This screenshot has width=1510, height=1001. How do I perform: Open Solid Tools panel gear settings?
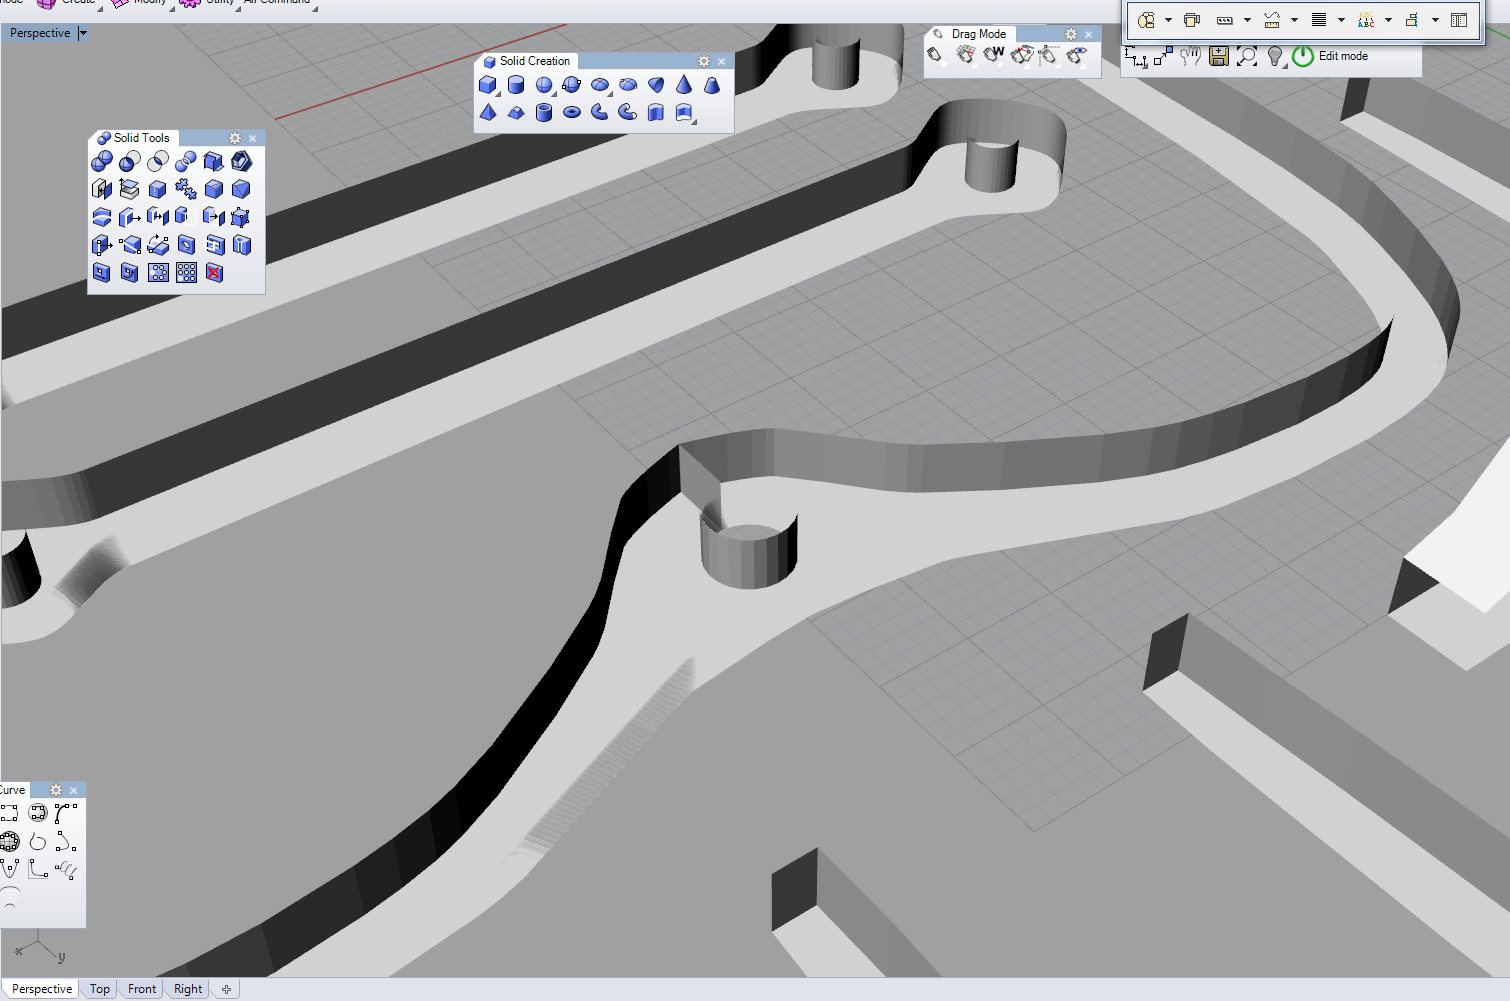click(x=235, y=138)
